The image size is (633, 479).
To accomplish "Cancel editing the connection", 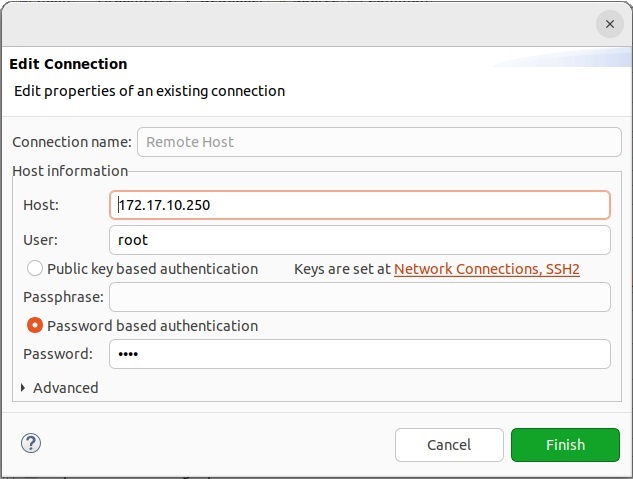I will [x=448, y=445].
